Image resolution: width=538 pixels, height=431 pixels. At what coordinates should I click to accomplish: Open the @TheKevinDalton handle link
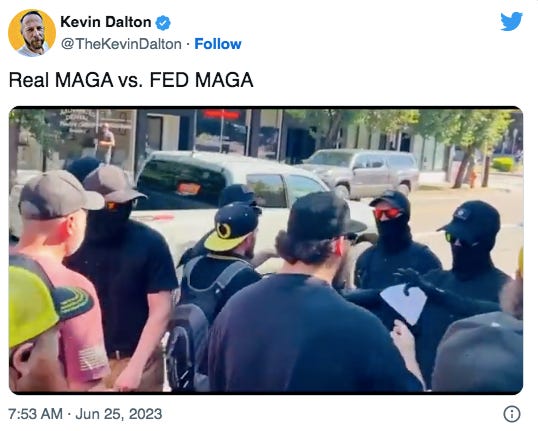[121, 44]
